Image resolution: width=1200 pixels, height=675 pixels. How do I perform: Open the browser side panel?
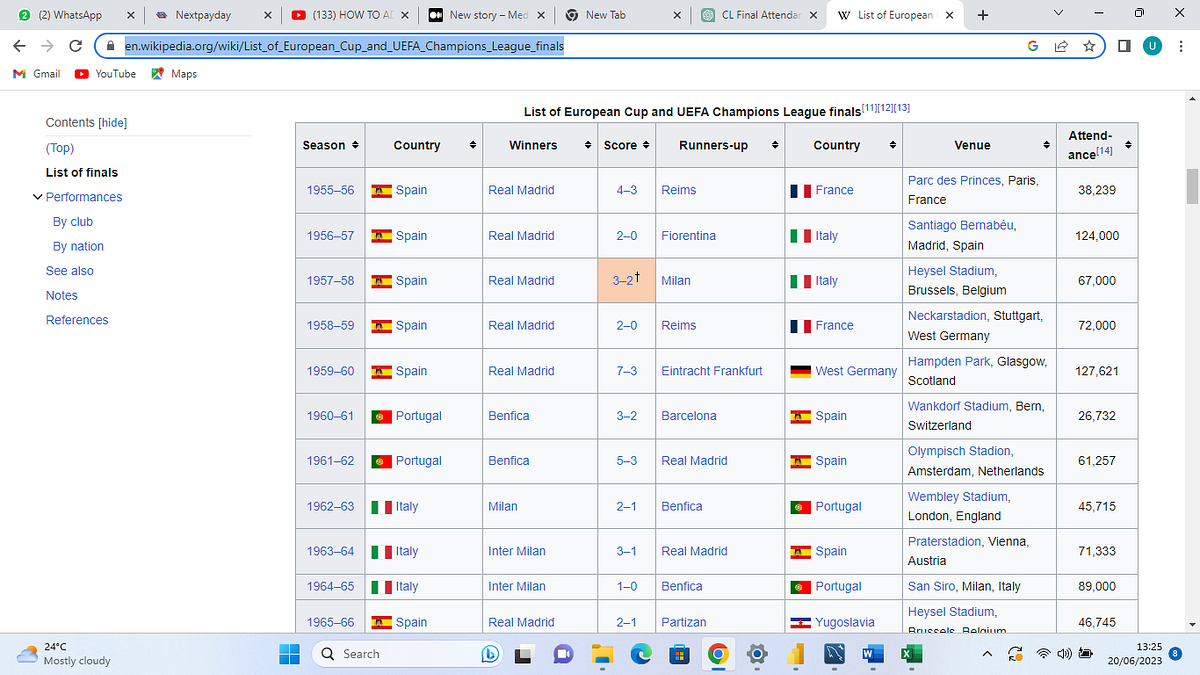click(x=1124, y=46)
